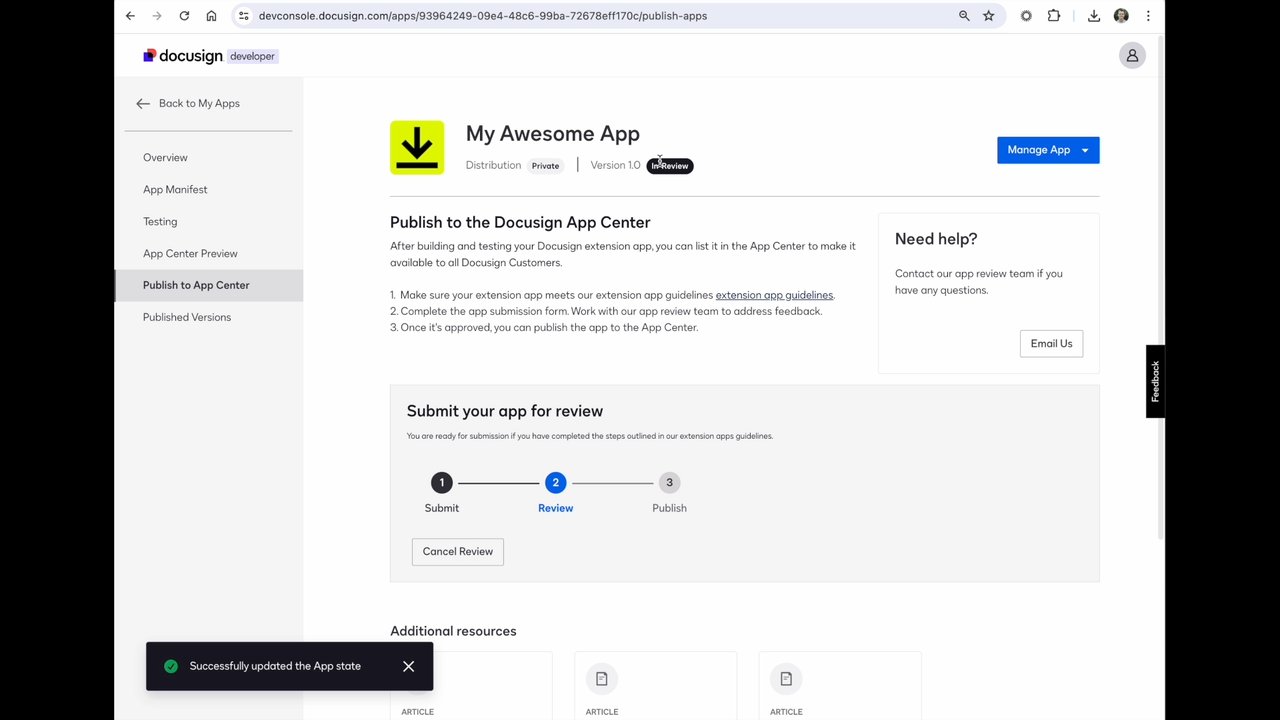The image size is (1280, 720).
Task: Click step 1 Submit circle
Action: point(442,483)
